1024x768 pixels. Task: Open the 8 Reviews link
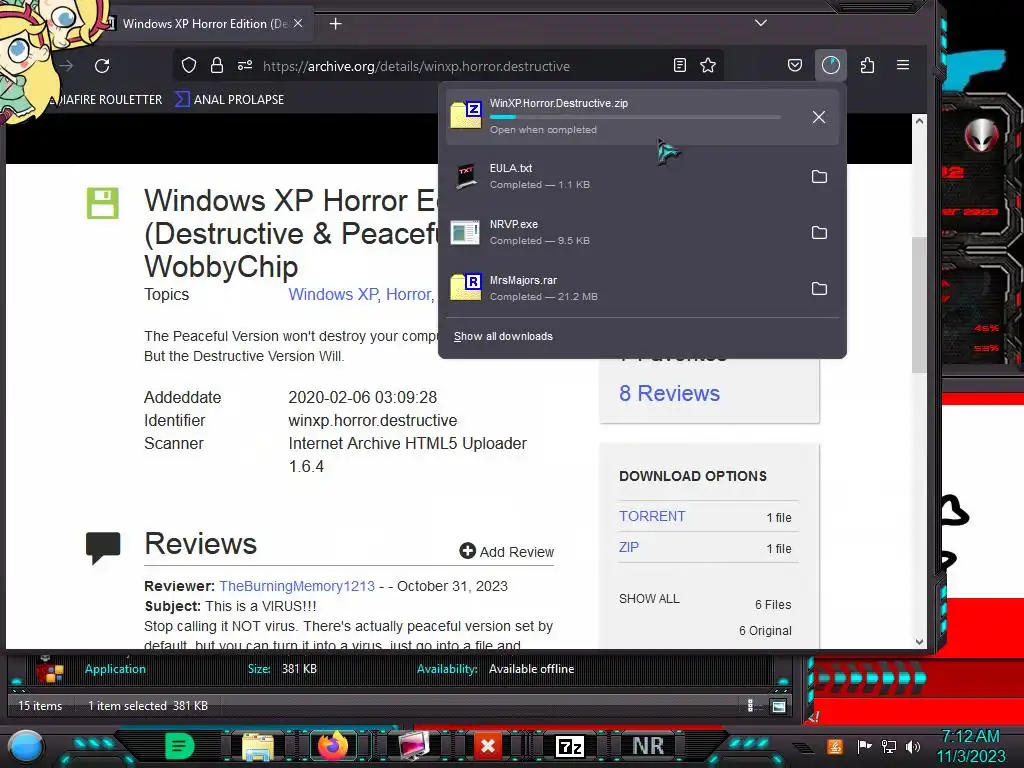tap(669, 393)
